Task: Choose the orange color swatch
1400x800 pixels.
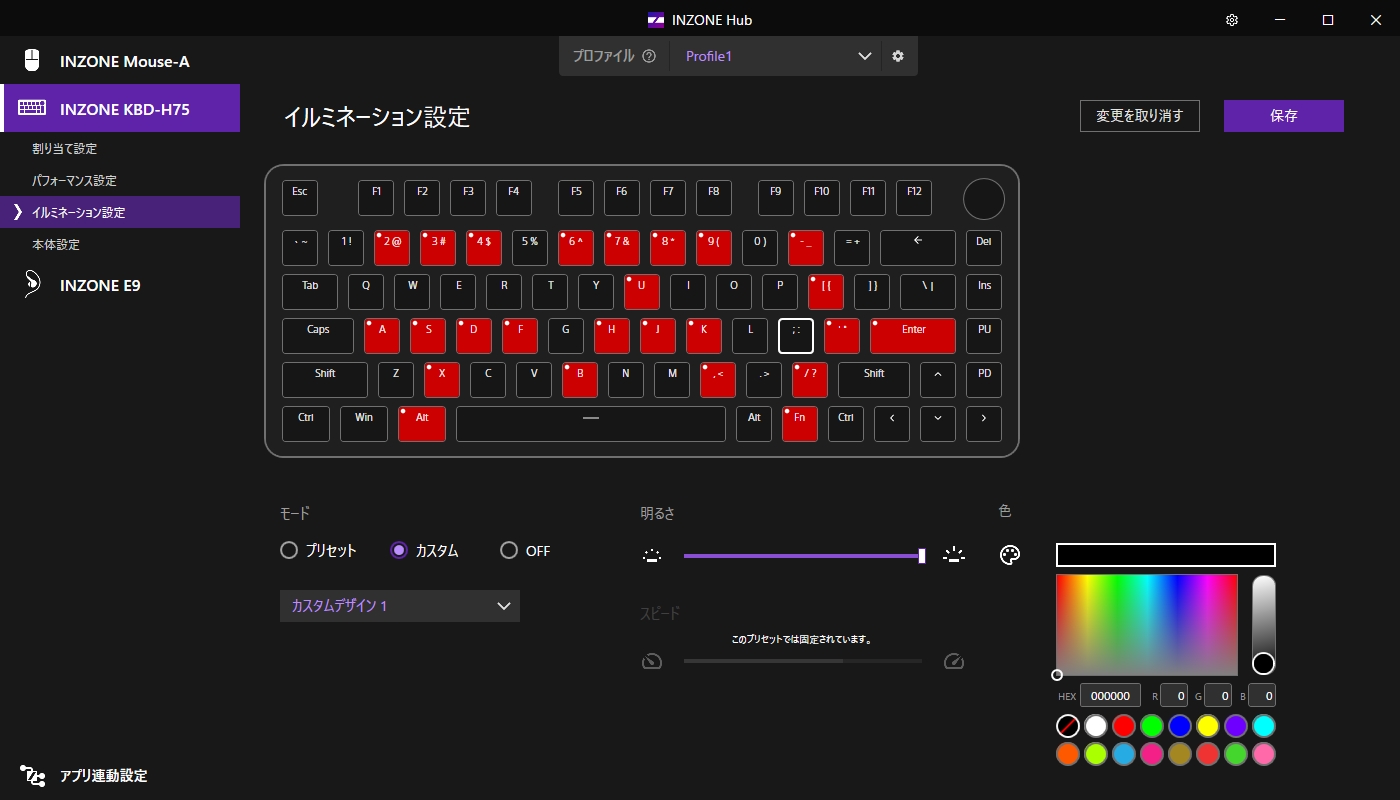Action: pyautogui.click(x=1068, y=754)
